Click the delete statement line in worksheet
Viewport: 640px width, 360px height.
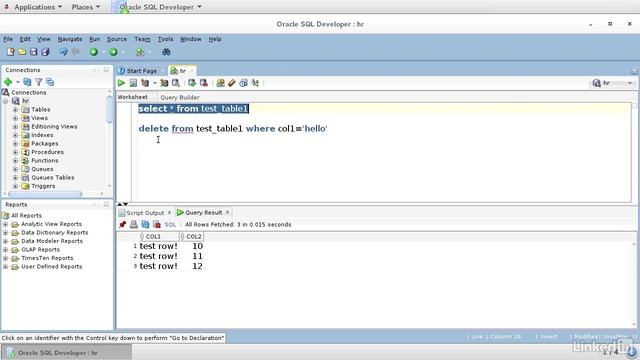[233, 129]
